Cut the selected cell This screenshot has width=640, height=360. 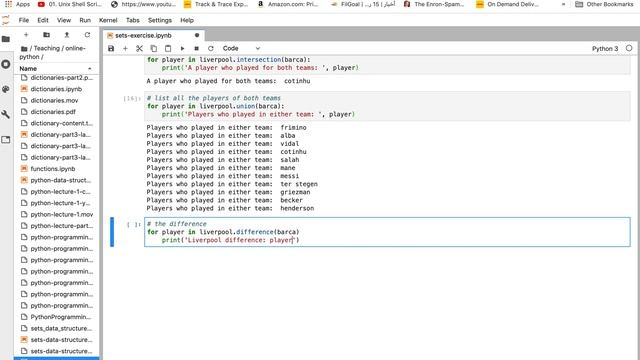[x=139, y=48]
